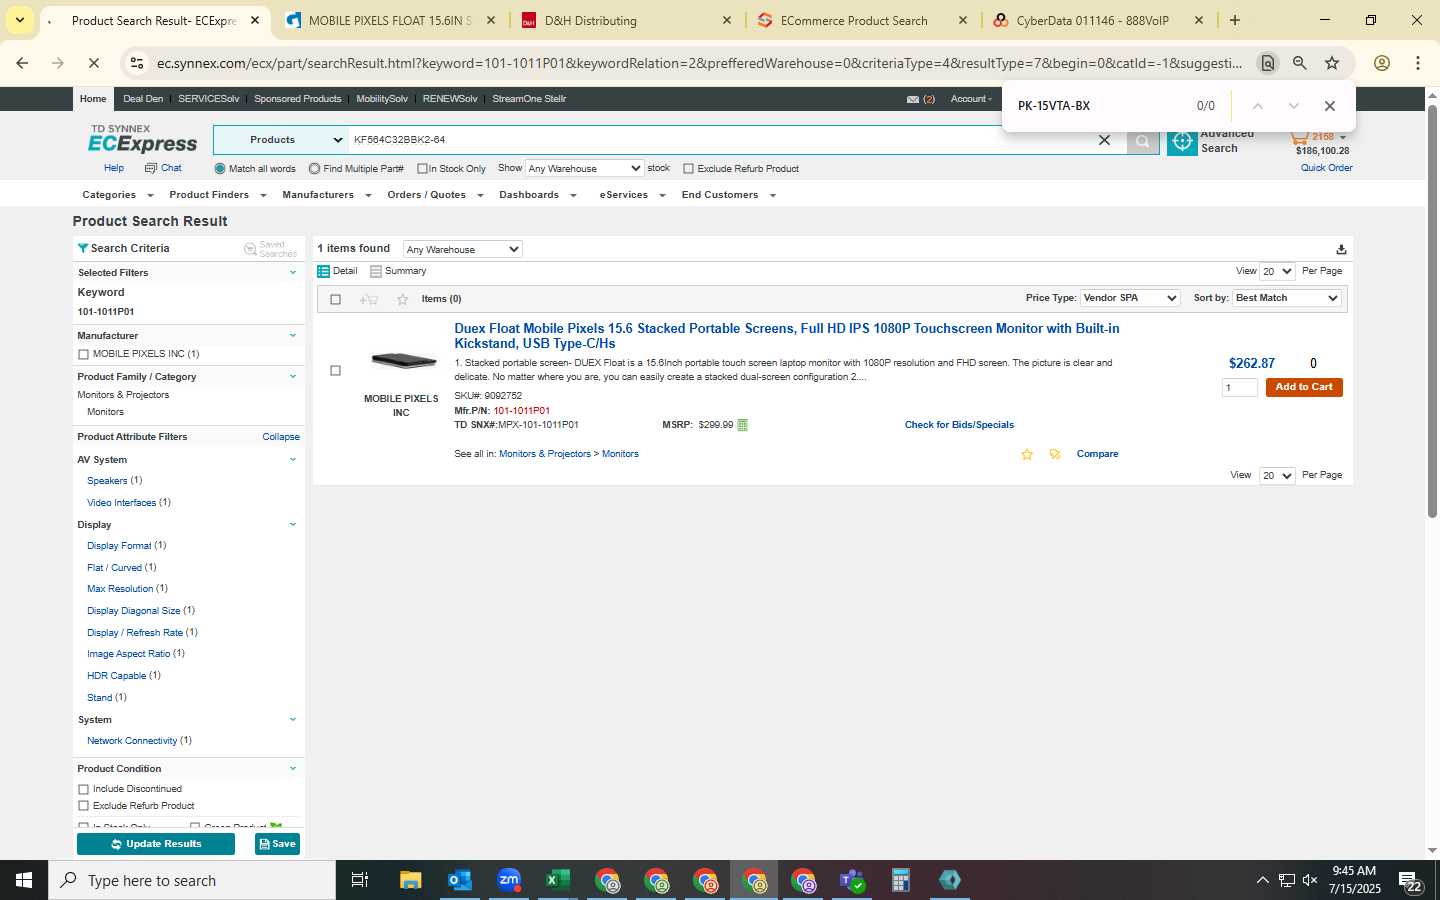Close the find-in-page bar
Viewport: 1440px width, 900px height.
(1329, 106)
